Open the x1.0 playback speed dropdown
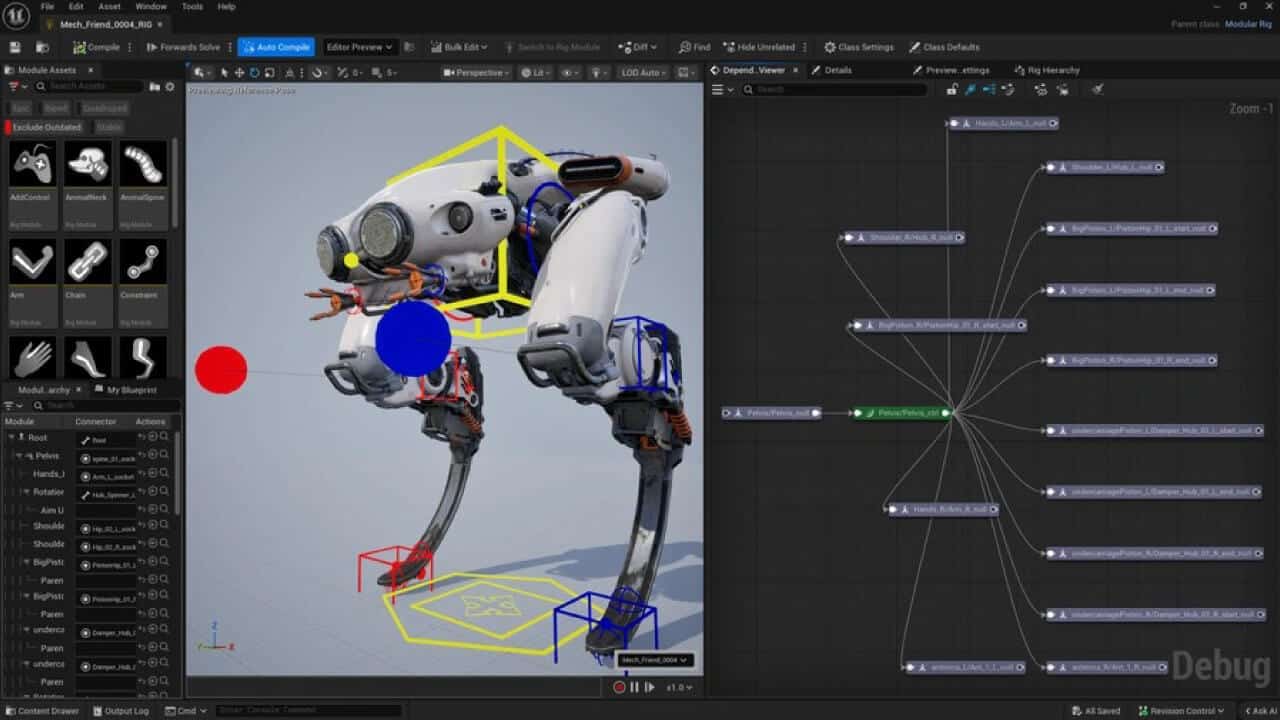1280x720 pixels. tap(680, 687)
